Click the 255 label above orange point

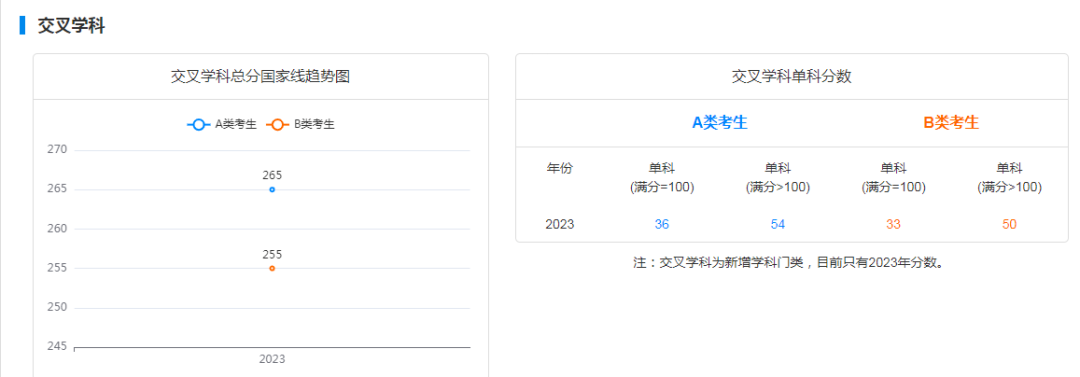point(272,254)
